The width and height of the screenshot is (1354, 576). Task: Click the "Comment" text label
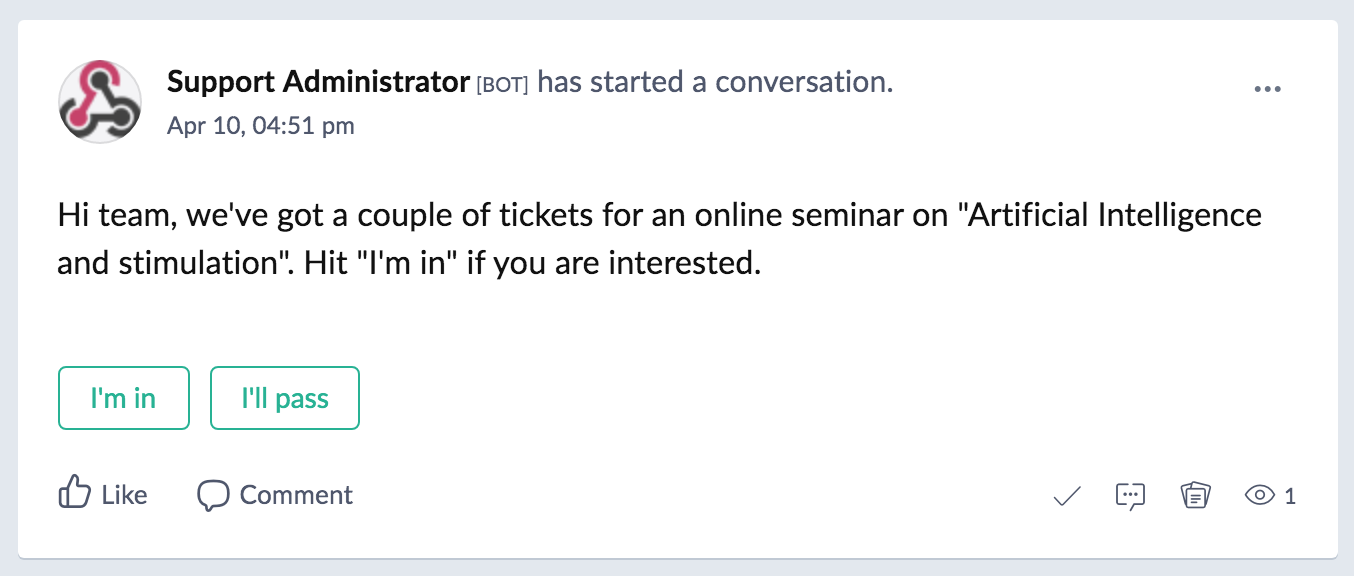(x=296, y=495)
